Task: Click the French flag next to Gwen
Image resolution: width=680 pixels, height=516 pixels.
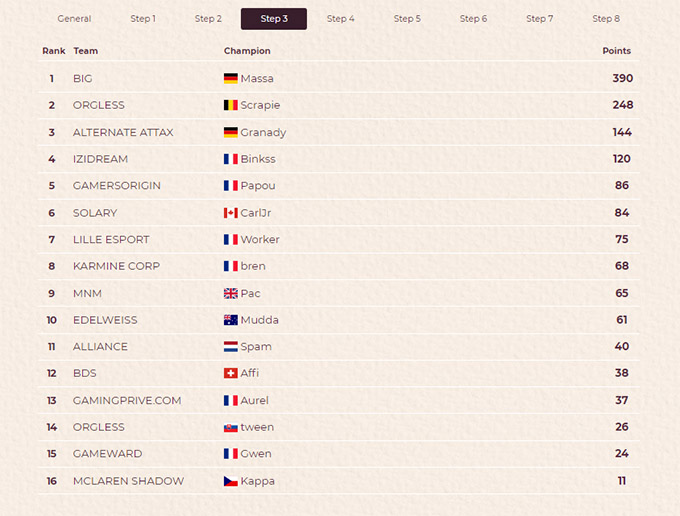Action: 231,454
